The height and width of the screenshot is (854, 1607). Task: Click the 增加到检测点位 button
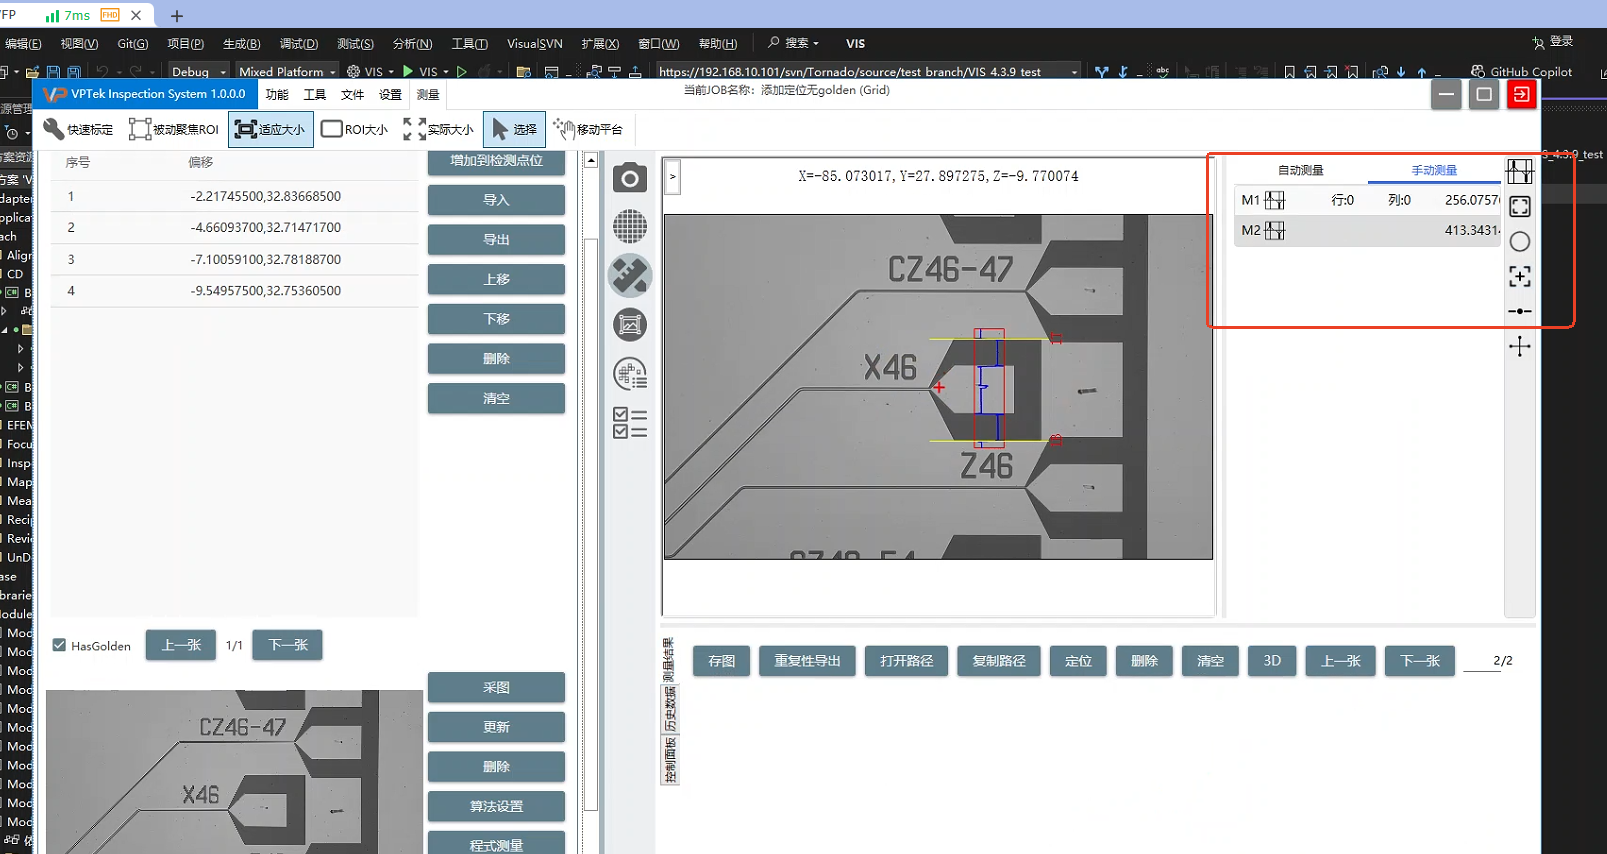coord(496,161)
